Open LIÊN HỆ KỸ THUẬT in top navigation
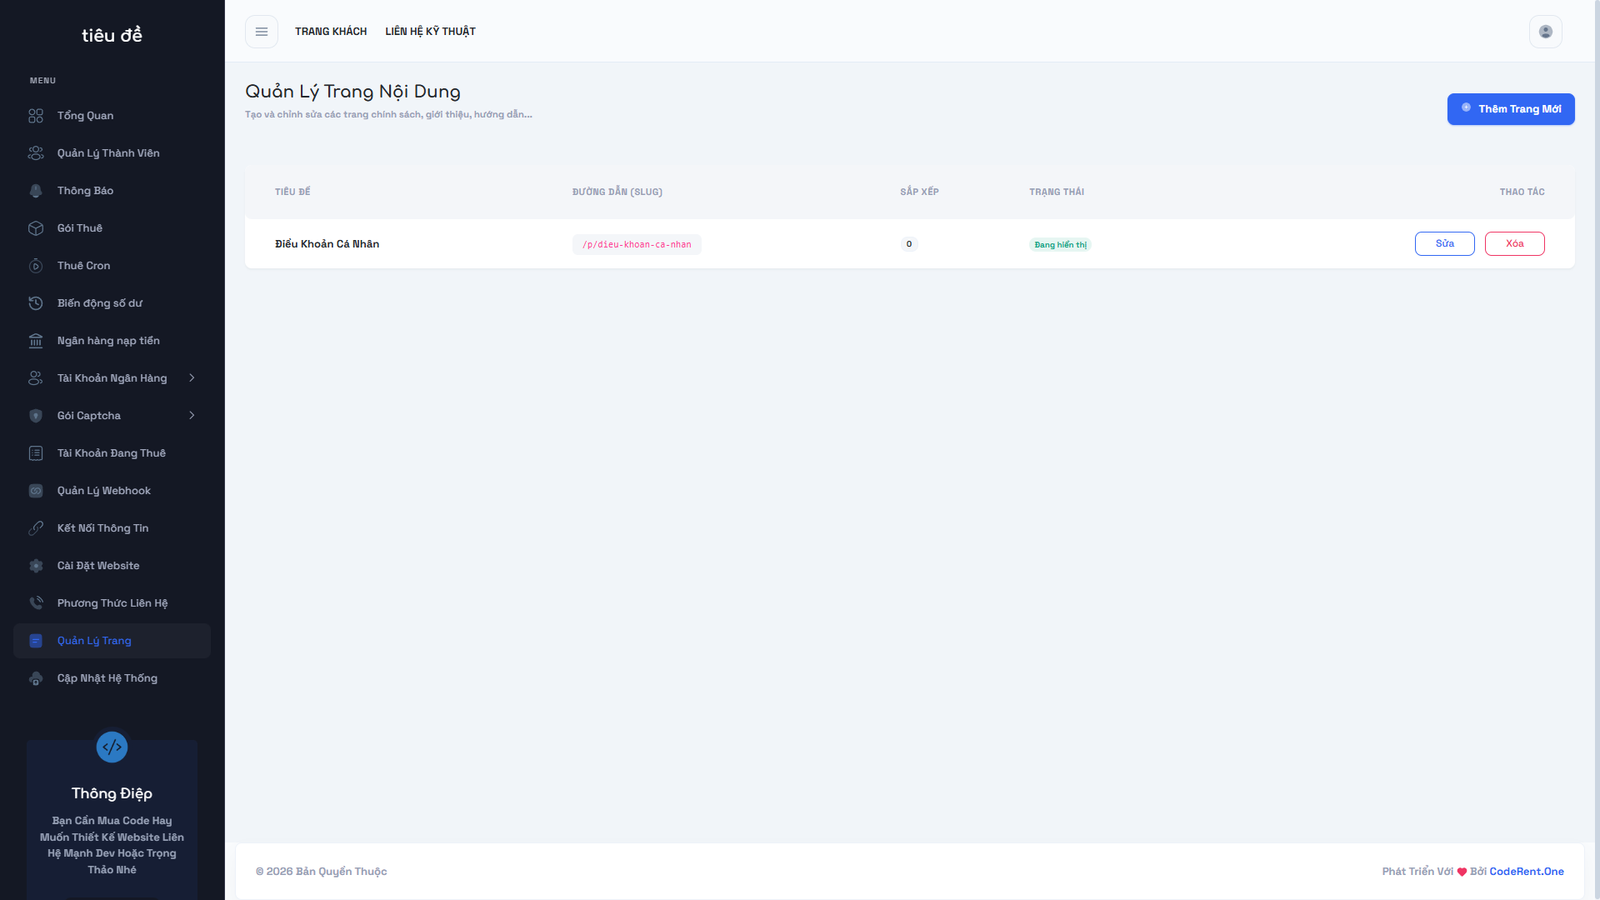The image size is (1600, 900). (430, 32)
